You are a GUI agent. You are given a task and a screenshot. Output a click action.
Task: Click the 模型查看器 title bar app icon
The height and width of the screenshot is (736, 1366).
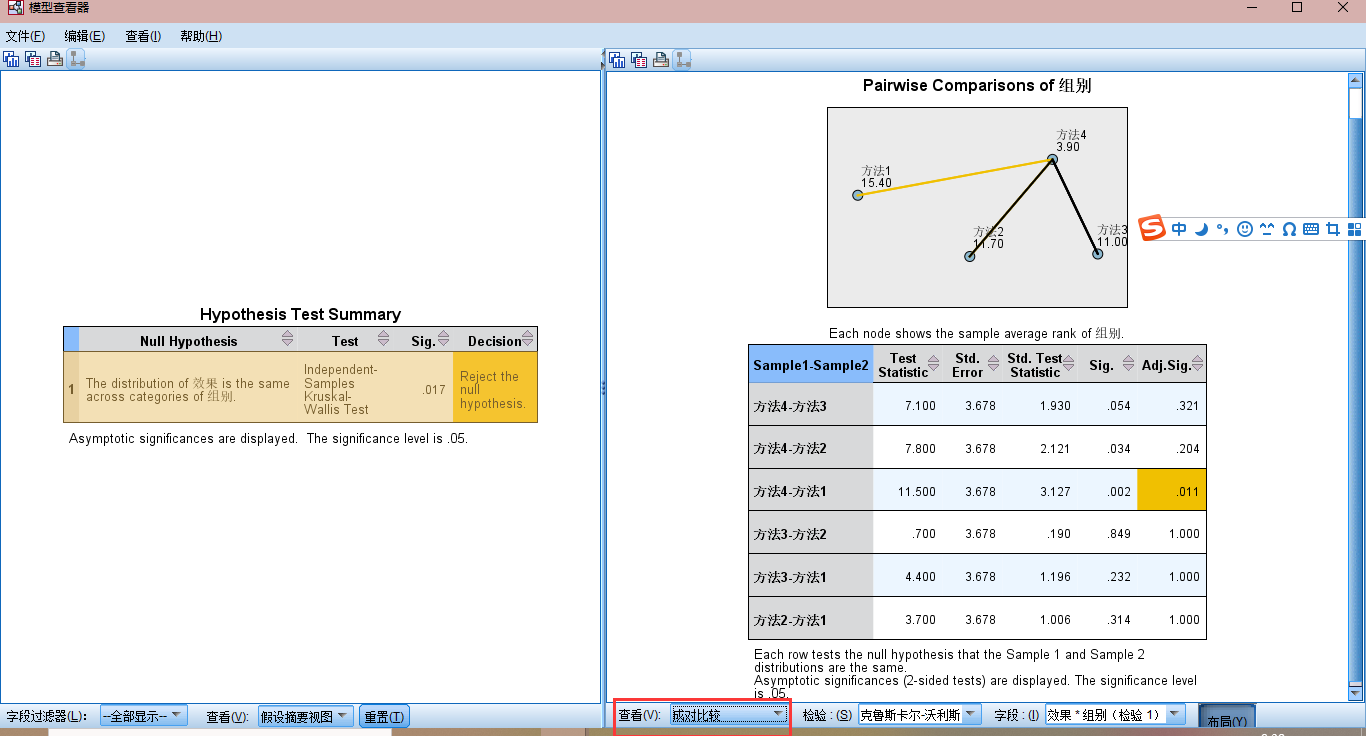[15, 8]
